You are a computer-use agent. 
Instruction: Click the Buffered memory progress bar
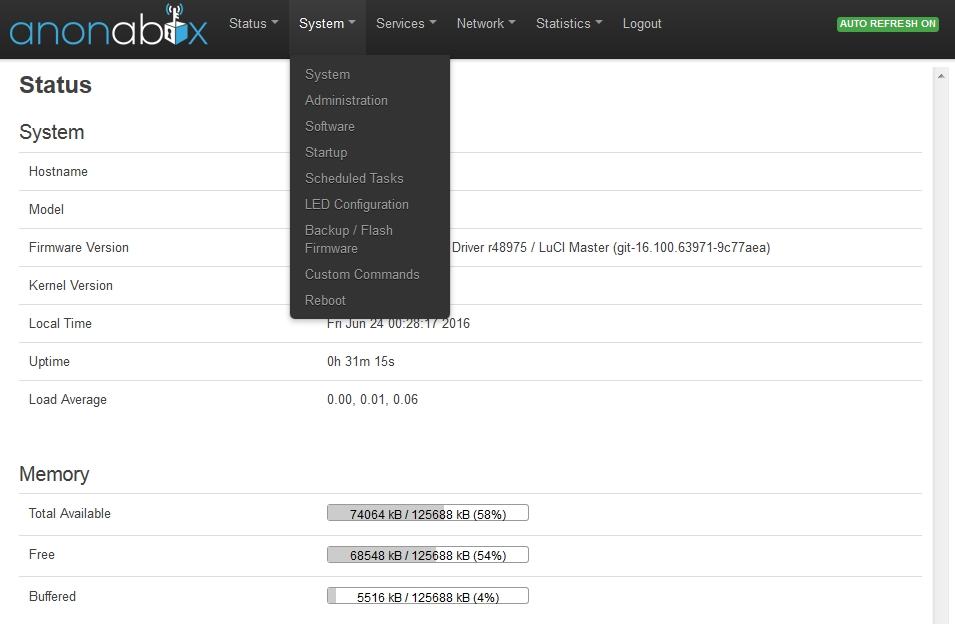click(427, 597)
